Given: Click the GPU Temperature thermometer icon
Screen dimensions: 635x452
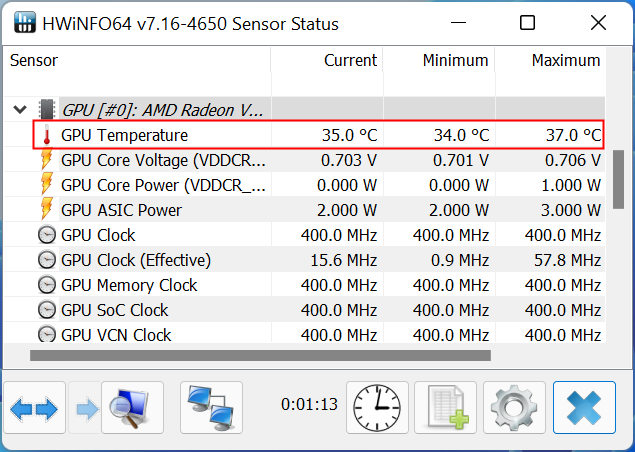Looking at the screenshot, I should click(47, 135).
